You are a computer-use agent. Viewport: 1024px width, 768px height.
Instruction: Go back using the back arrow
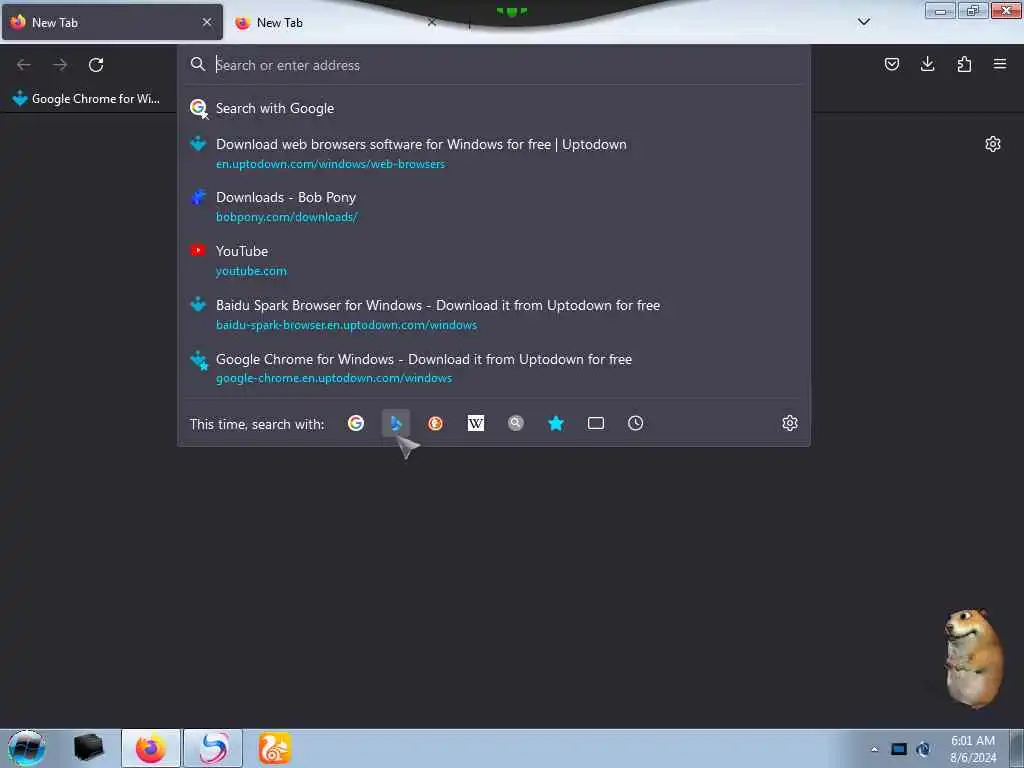(x=24, y=65)
